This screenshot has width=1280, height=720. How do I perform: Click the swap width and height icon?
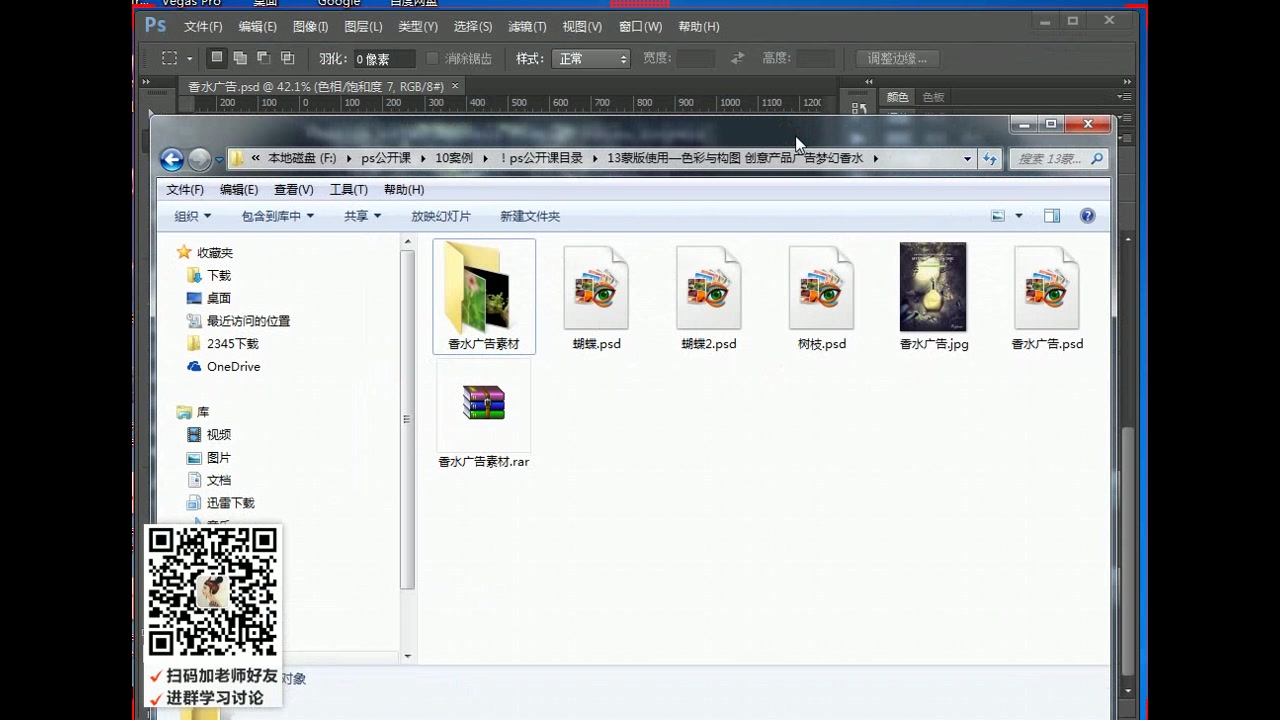point(737,58)
